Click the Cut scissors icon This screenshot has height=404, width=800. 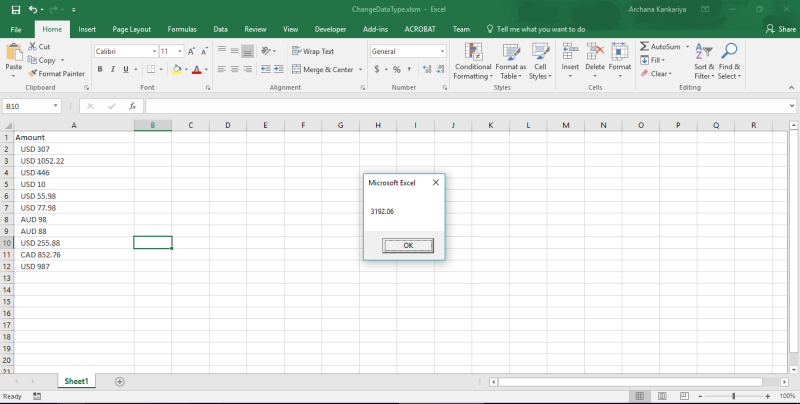click(x=33, y=46)
